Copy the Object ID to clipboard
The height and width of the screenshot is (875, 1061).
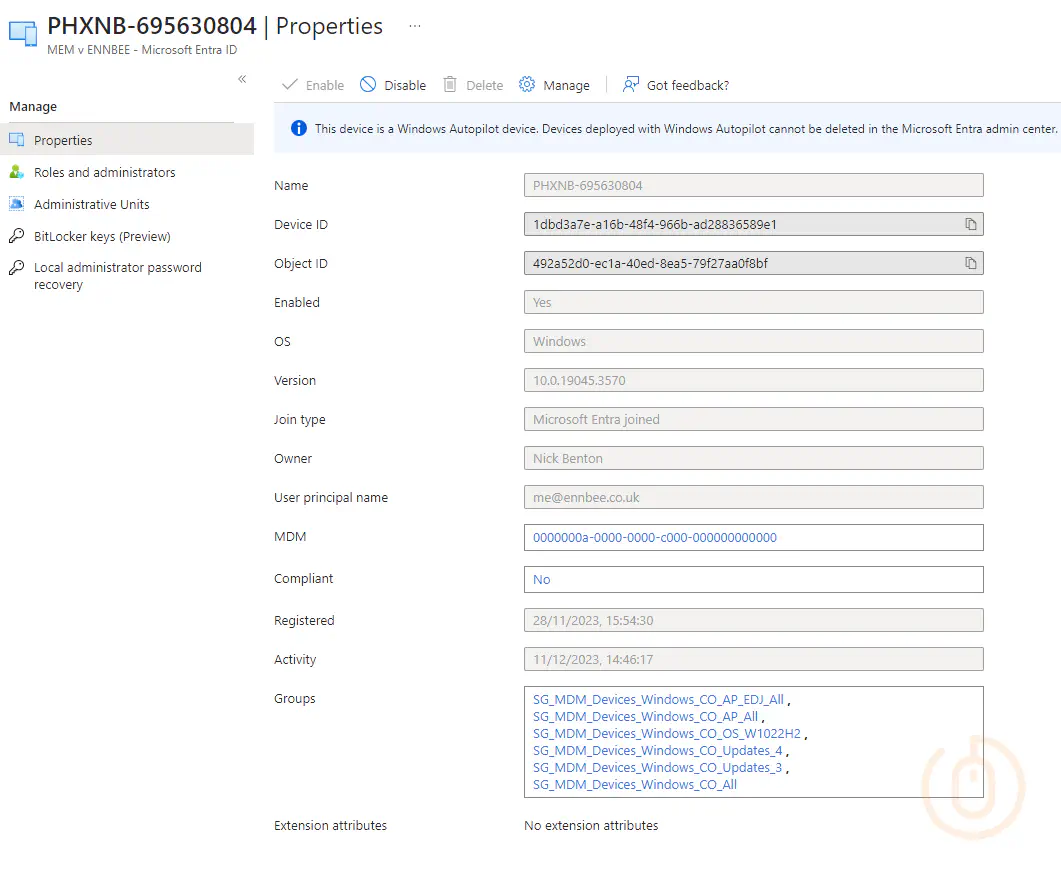970,263
